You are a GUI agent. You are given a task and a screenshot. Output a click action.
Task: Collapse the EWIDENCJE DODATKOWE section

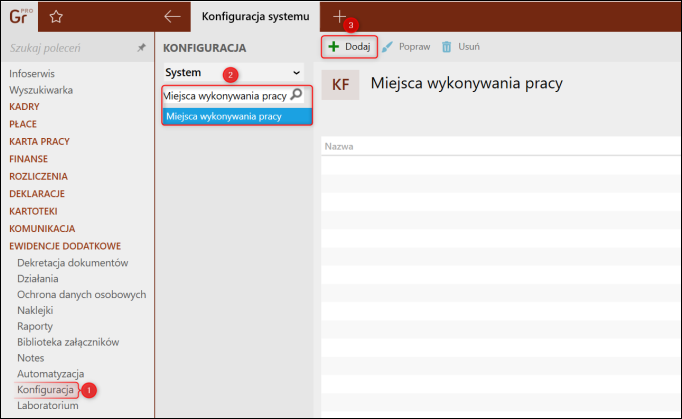[65, 246]
